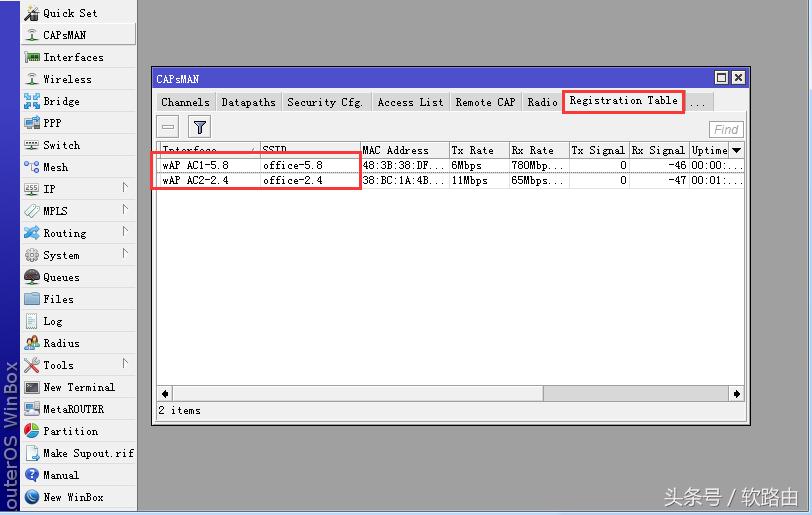Open Queues in the sidebar
The width and height of the screenshot is (812, 515).
point(61,277)
